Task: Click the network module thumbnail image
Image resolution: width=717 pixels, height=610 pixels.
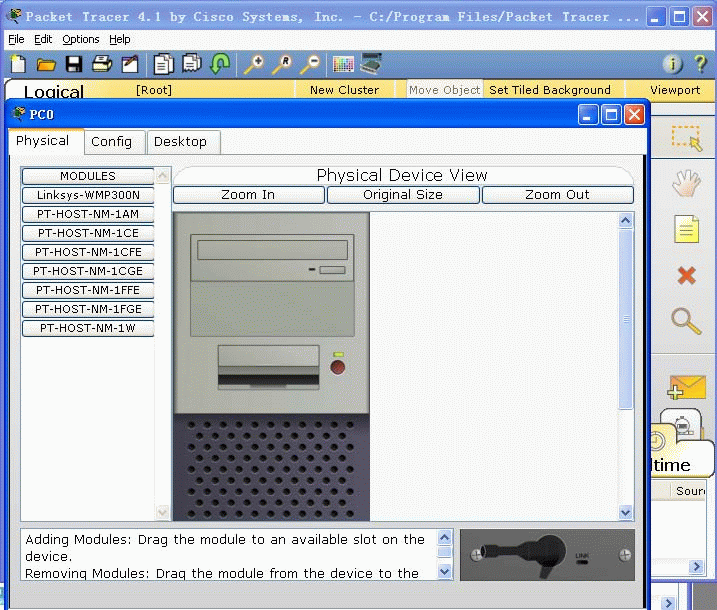Action: pos(547,555)
